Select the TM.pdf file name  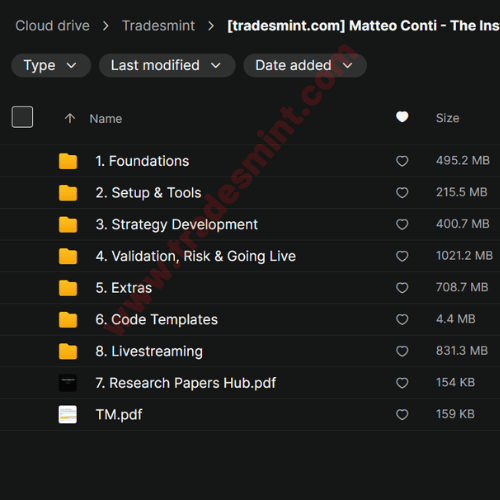tap(119, 415)
